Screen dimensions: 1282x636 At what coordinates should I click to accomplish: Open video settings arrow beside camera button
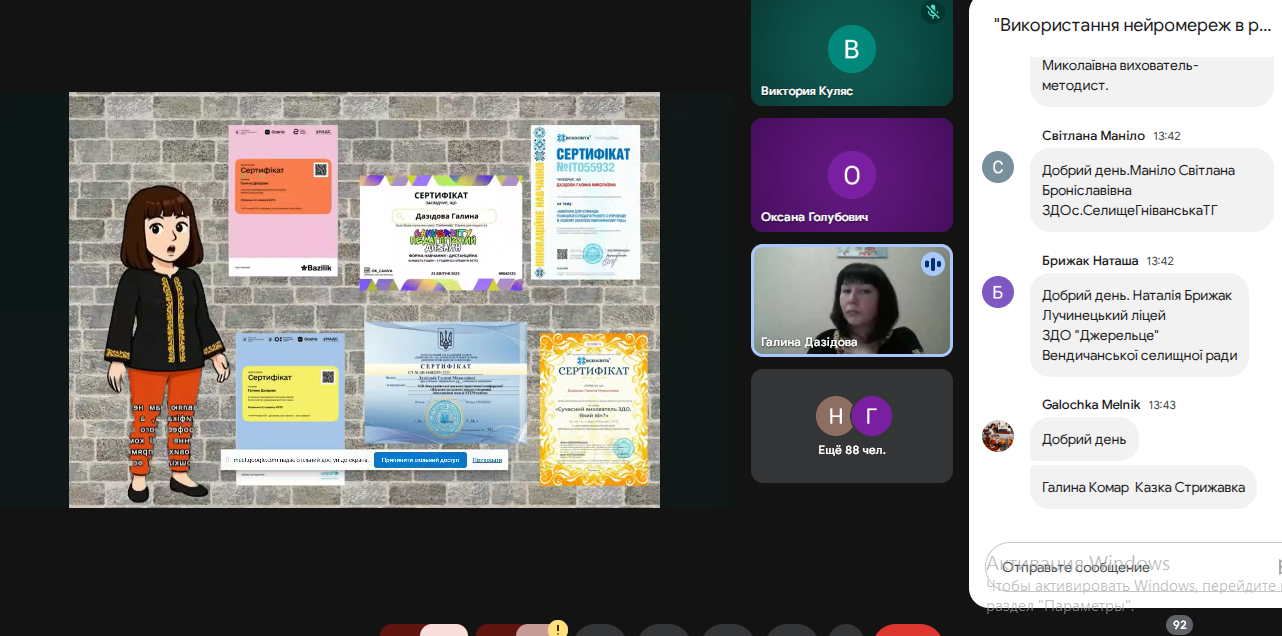tap(496, 631)
